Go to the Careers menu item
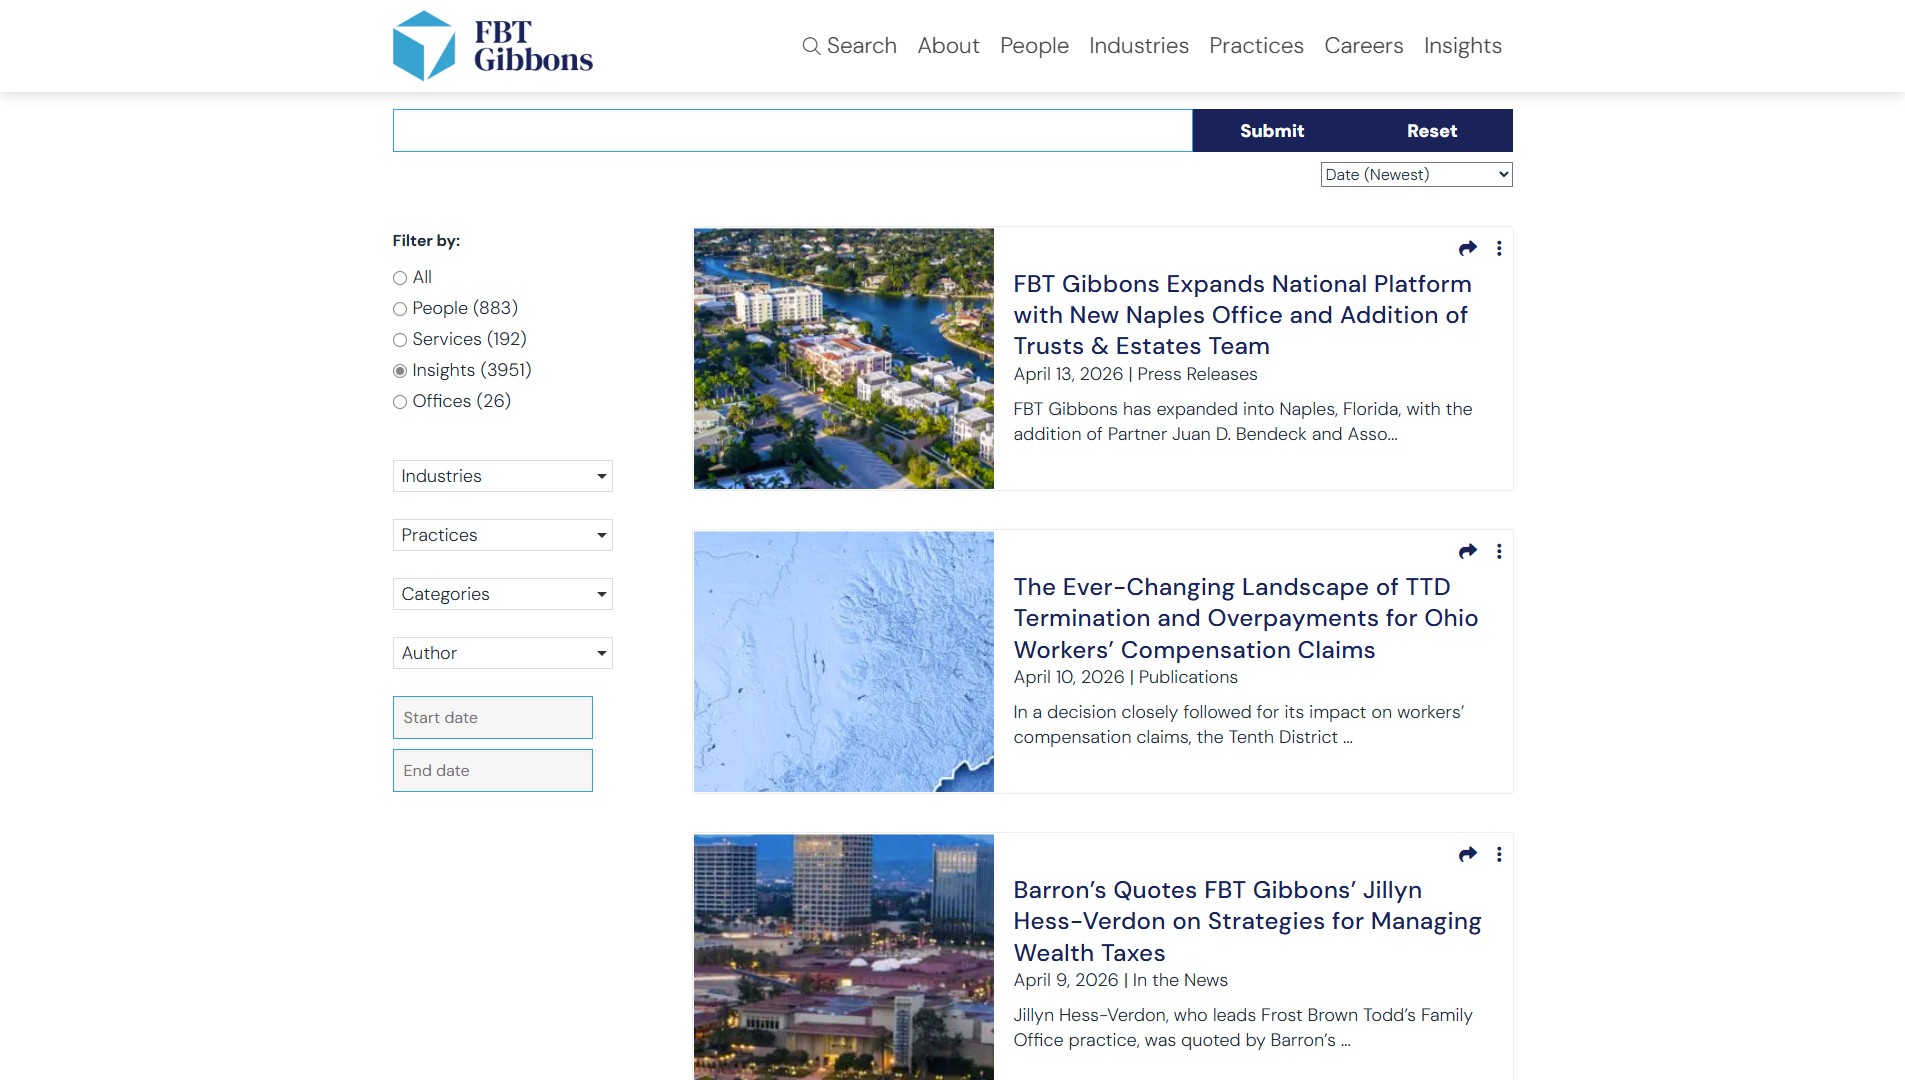Viewport: 1905px width, 1080px height. [x=1363, y=46]
